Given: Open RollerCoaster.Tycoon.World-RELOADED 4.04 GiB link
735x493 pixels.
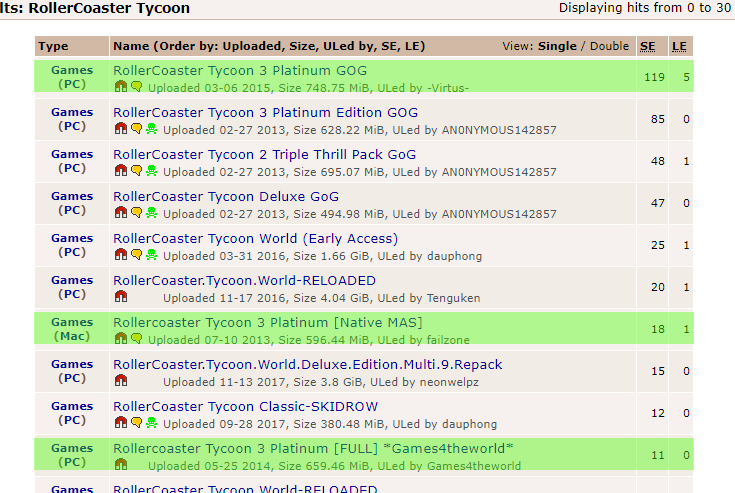Looking at the screenshot, I should (244, 281).
